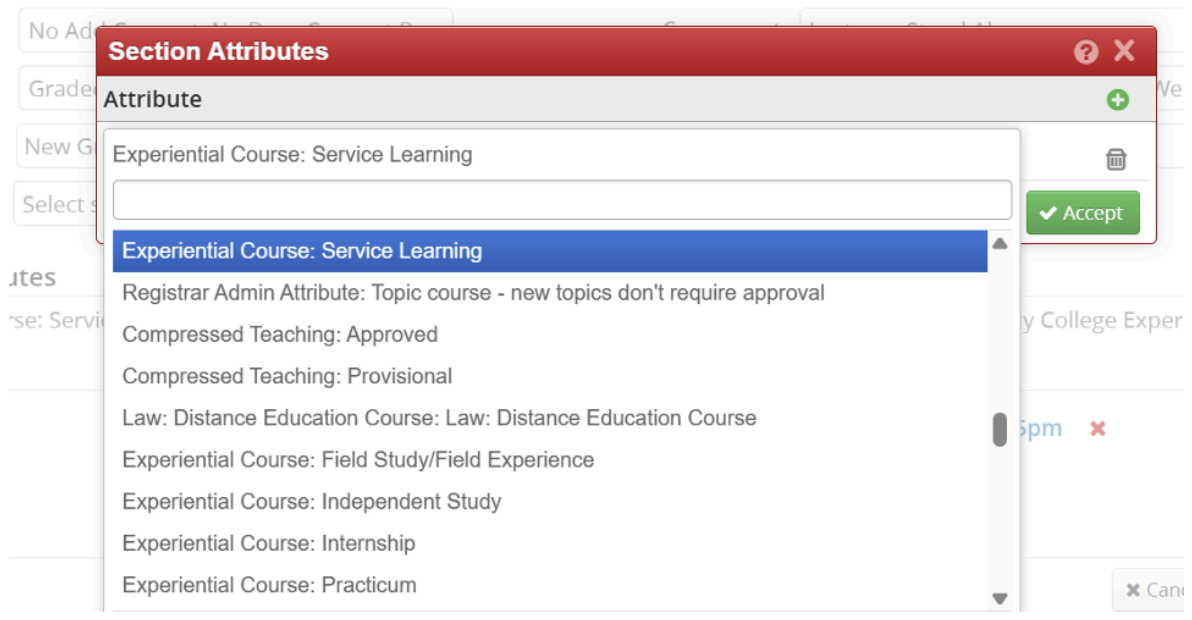Click the attribute list scrollbar thumb
Viewport: 1192px width, 620px height.
tap(999, 429)
